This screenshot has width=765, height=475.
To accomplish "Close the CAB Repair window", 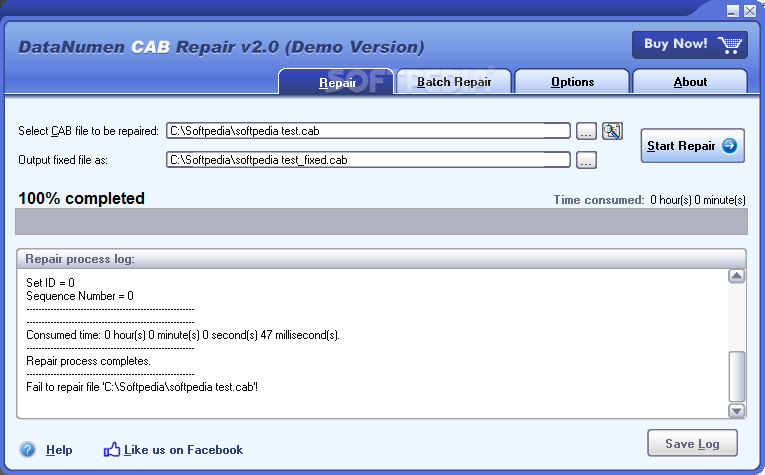I will (x=750, y=11).
